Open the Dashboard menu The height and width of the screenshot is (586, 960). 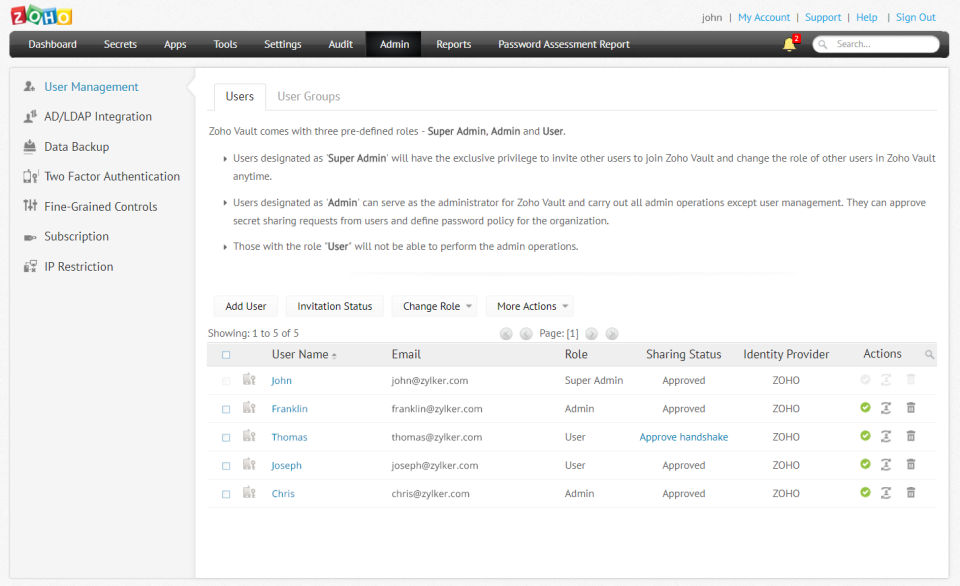coord(53,44)
